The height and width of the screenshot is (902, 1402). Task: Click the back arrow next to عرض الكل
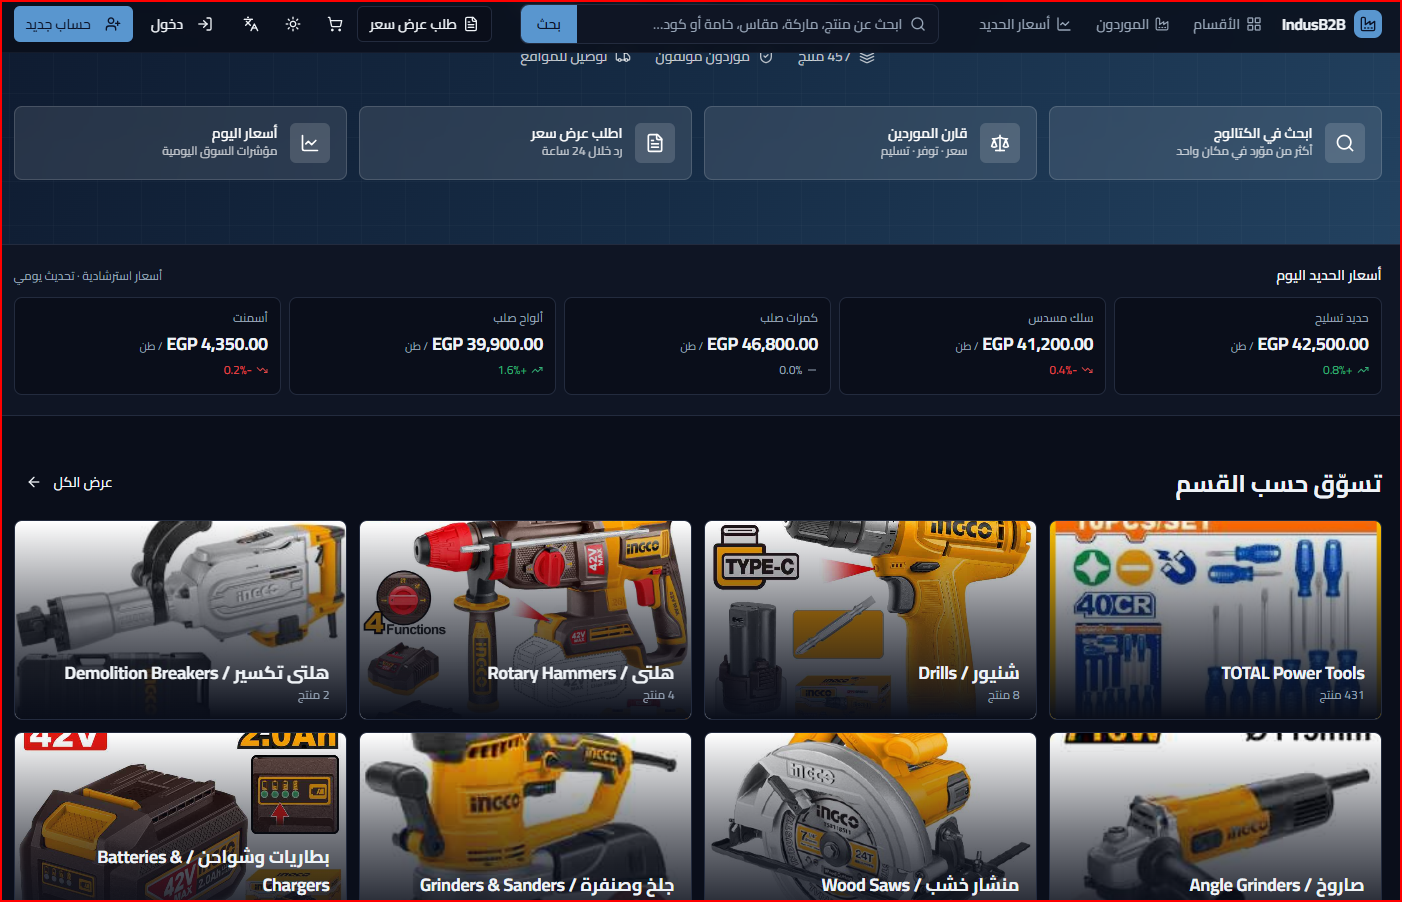34,482
